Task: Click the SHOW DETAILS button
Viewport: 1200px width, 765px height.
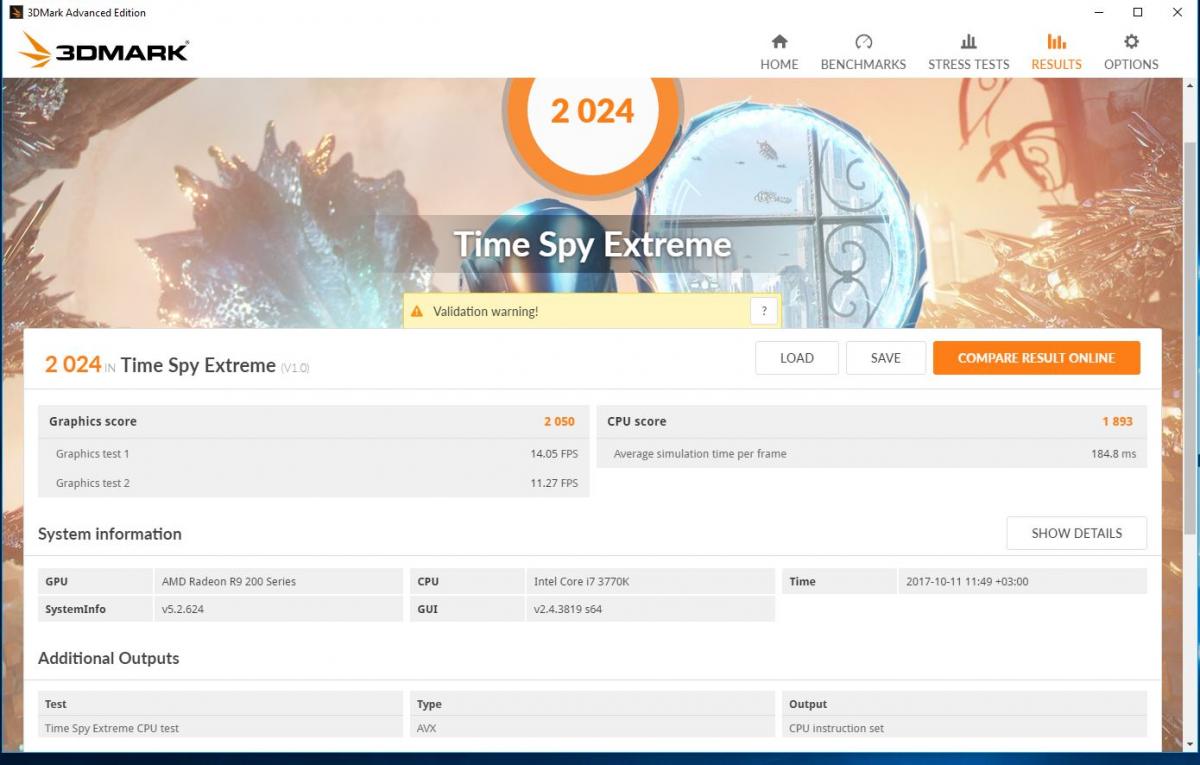Action: coord(1076,533)
